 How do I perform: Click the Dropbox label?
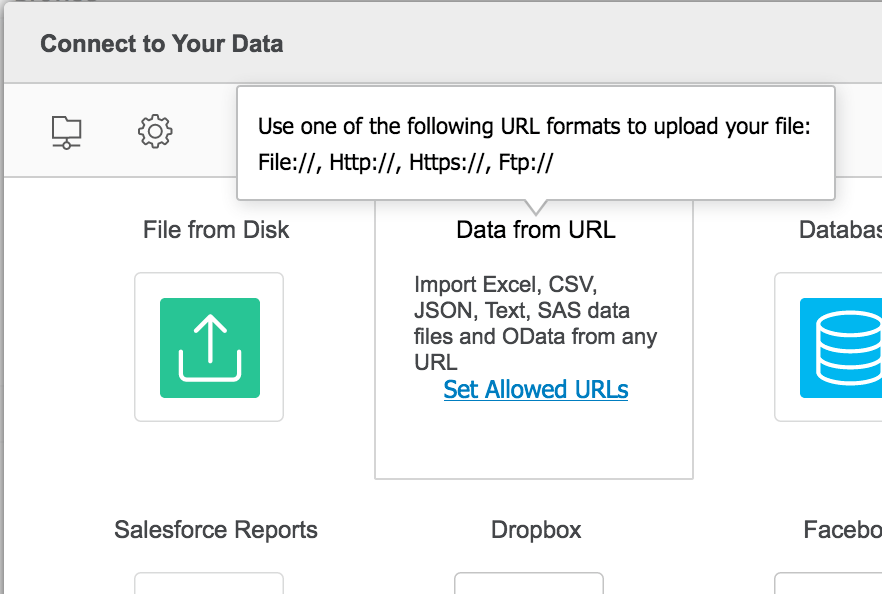click(x=536, y=529)
